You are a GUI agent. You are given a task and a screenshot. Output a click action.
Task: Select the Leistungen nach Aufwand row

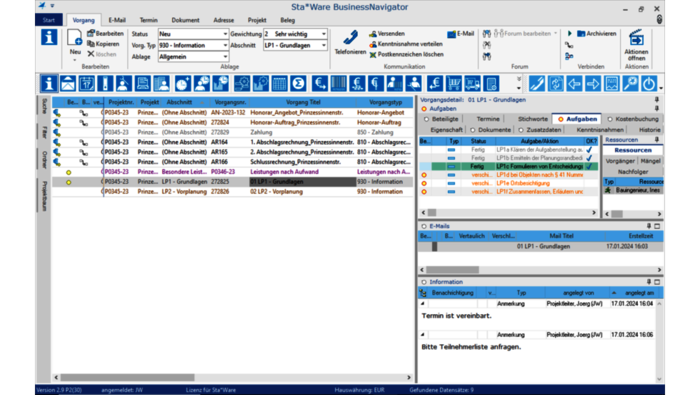click(x=233, y=172)
